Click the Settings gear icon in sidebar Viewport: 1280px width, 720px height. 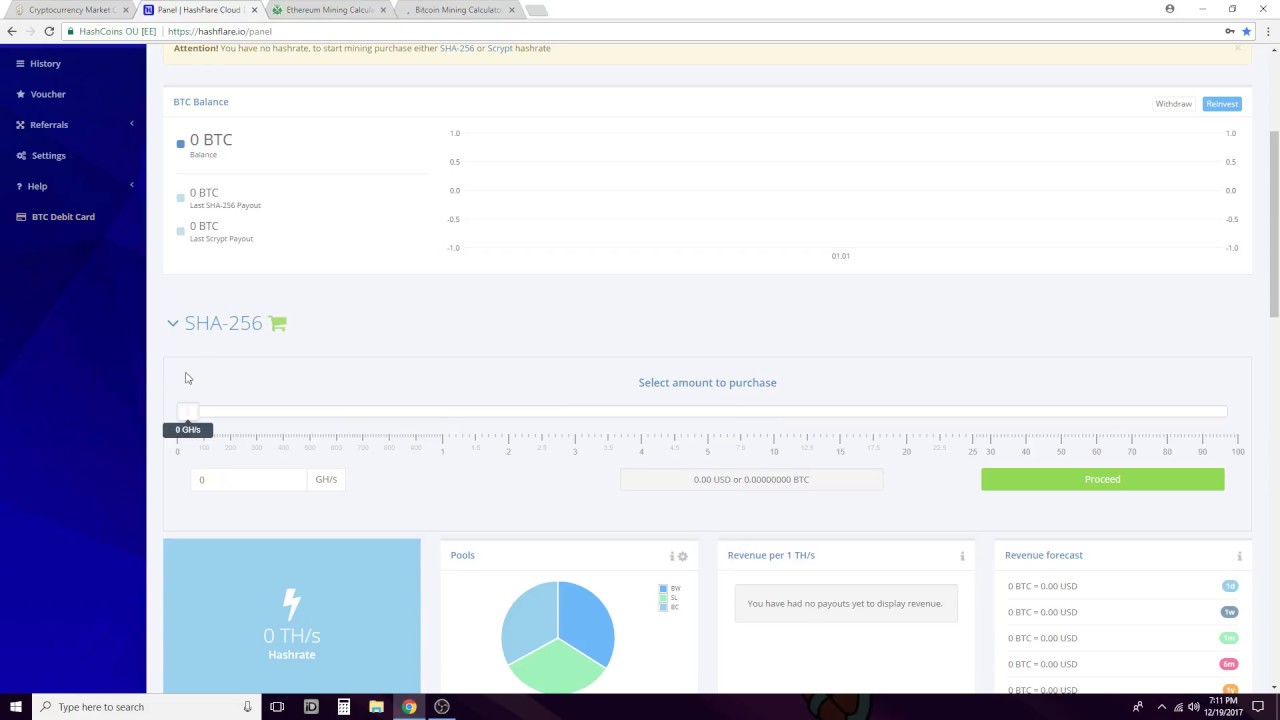click(21, 155)
